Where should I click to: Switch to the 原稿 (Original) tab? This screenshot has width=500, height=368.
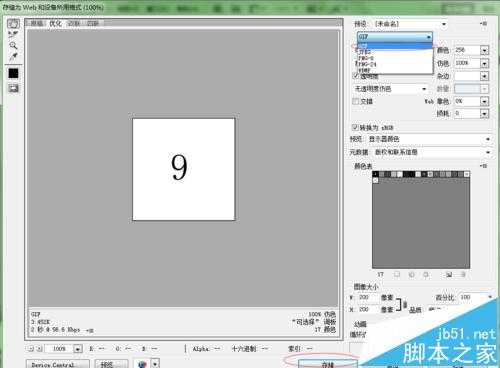point(37,23)
